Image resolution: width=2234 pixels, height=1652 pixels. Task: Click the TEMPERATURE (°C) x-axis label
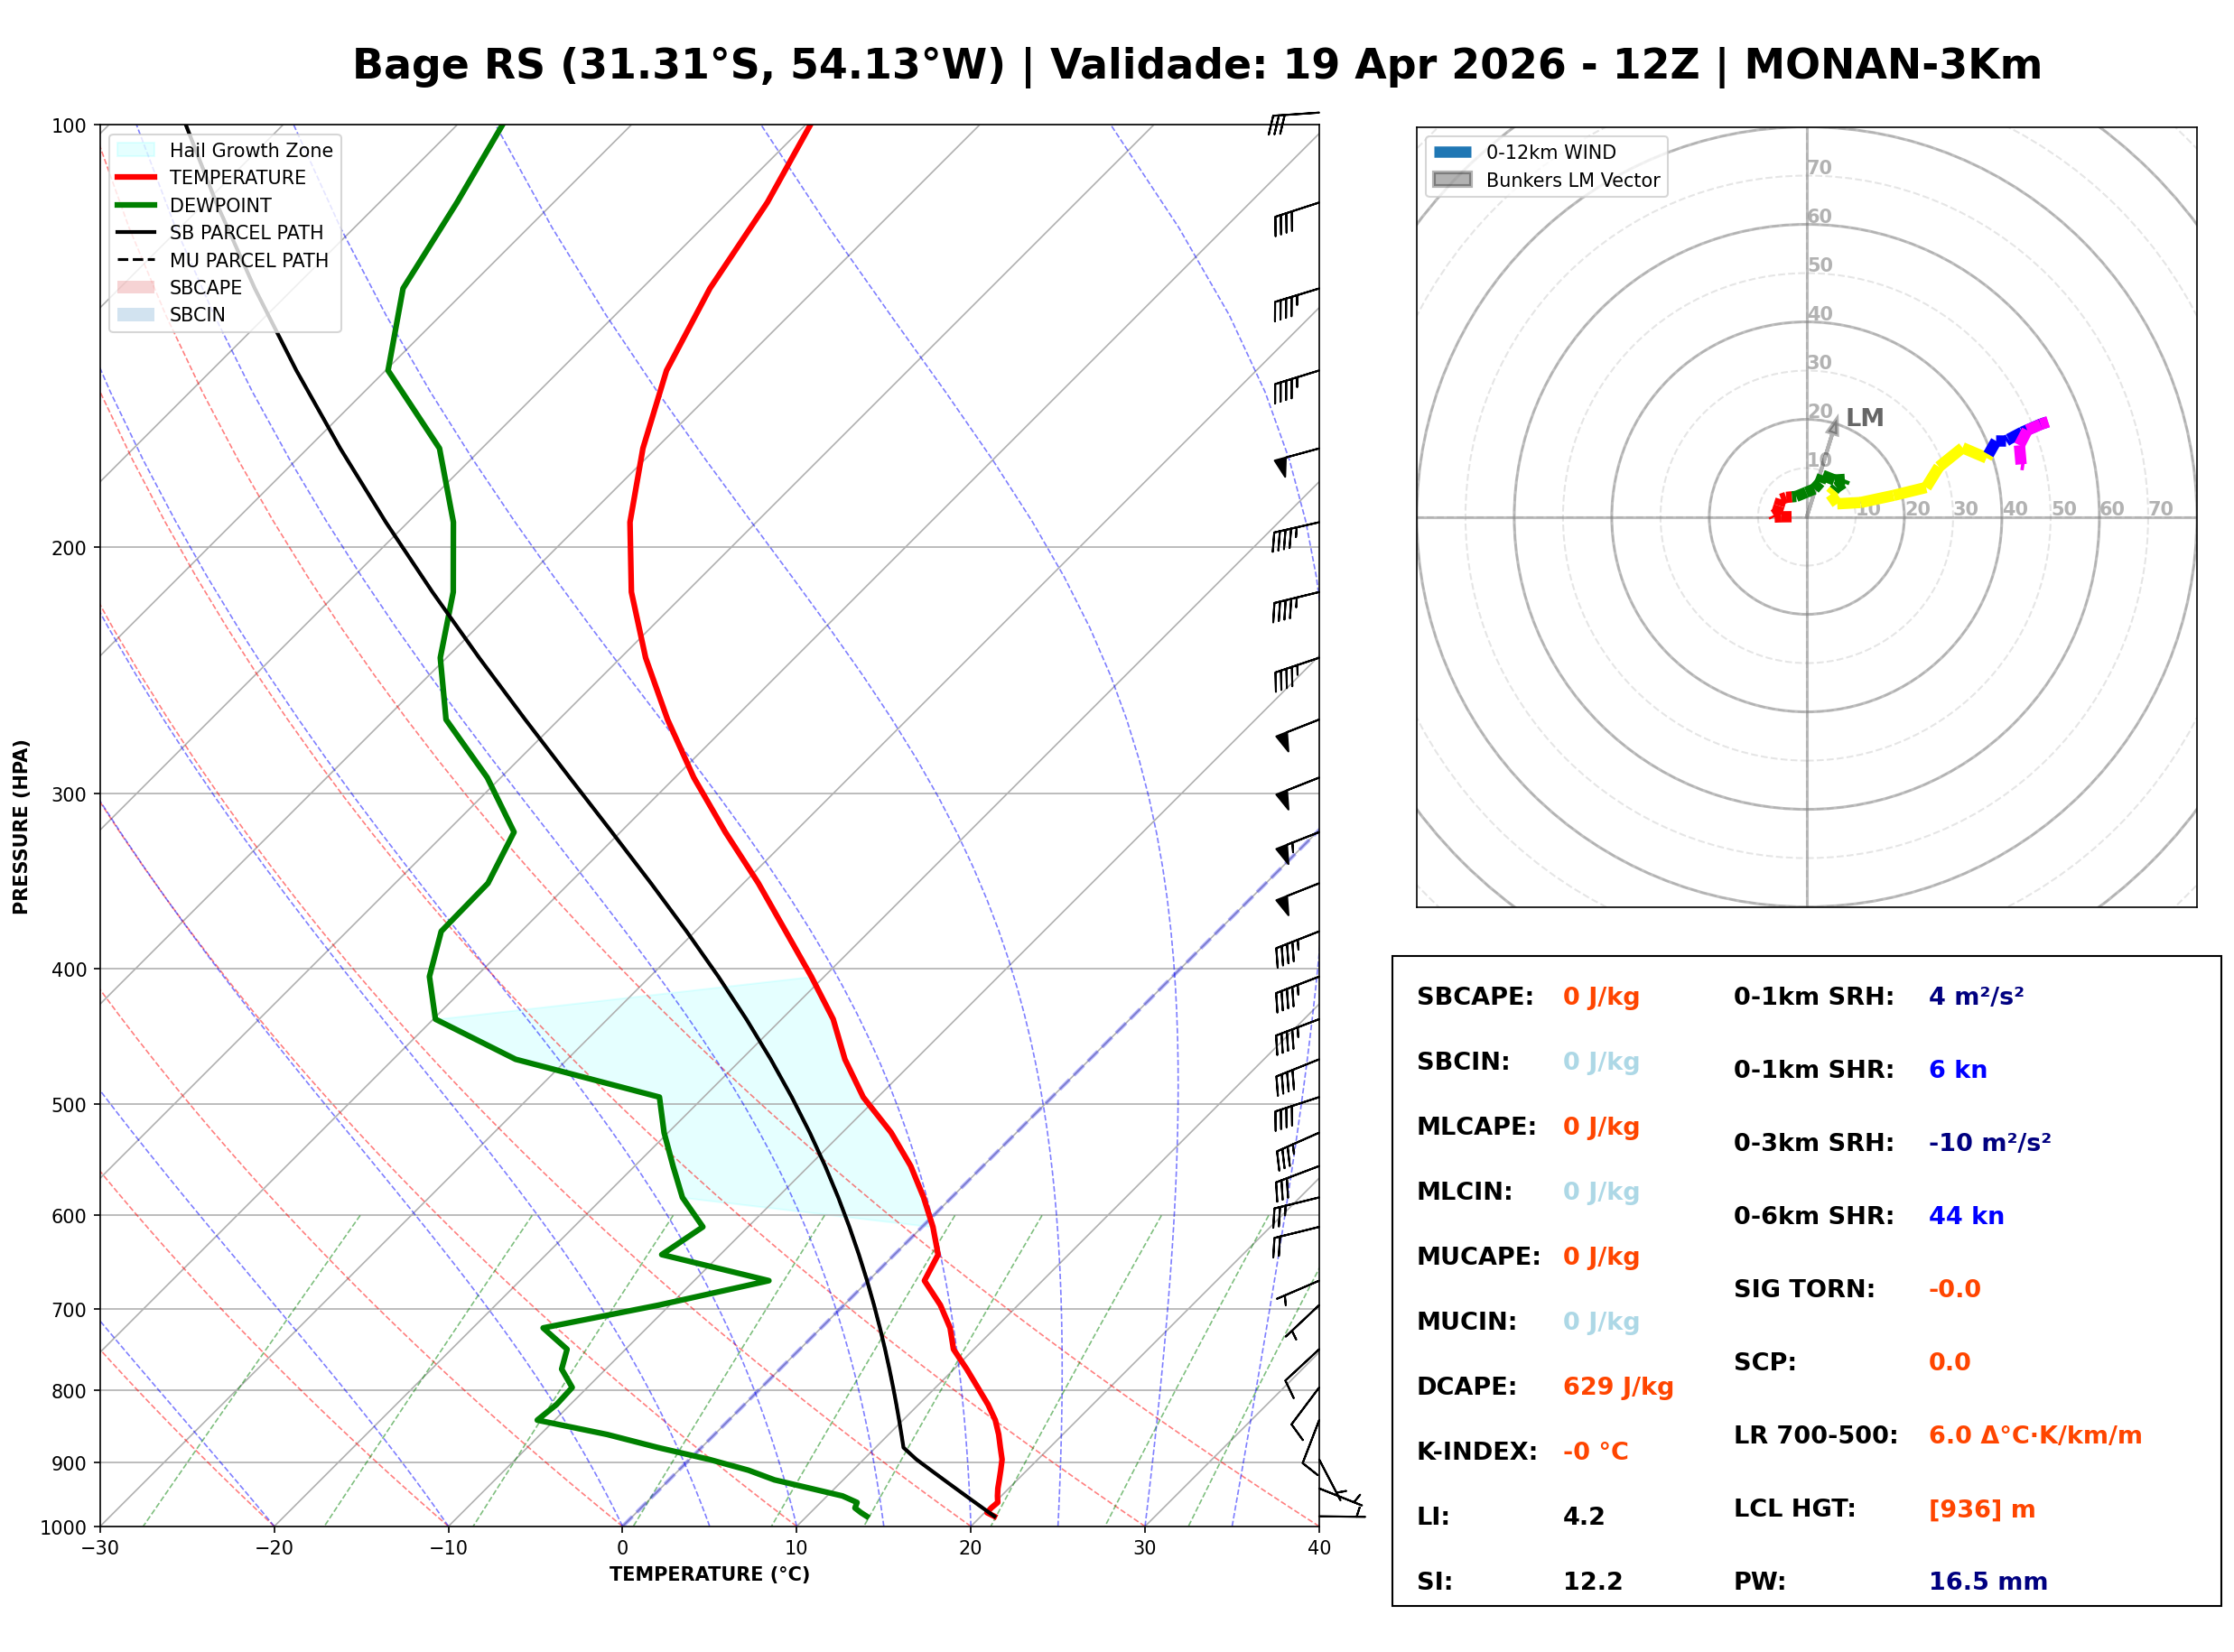[x=710, y=1574]
